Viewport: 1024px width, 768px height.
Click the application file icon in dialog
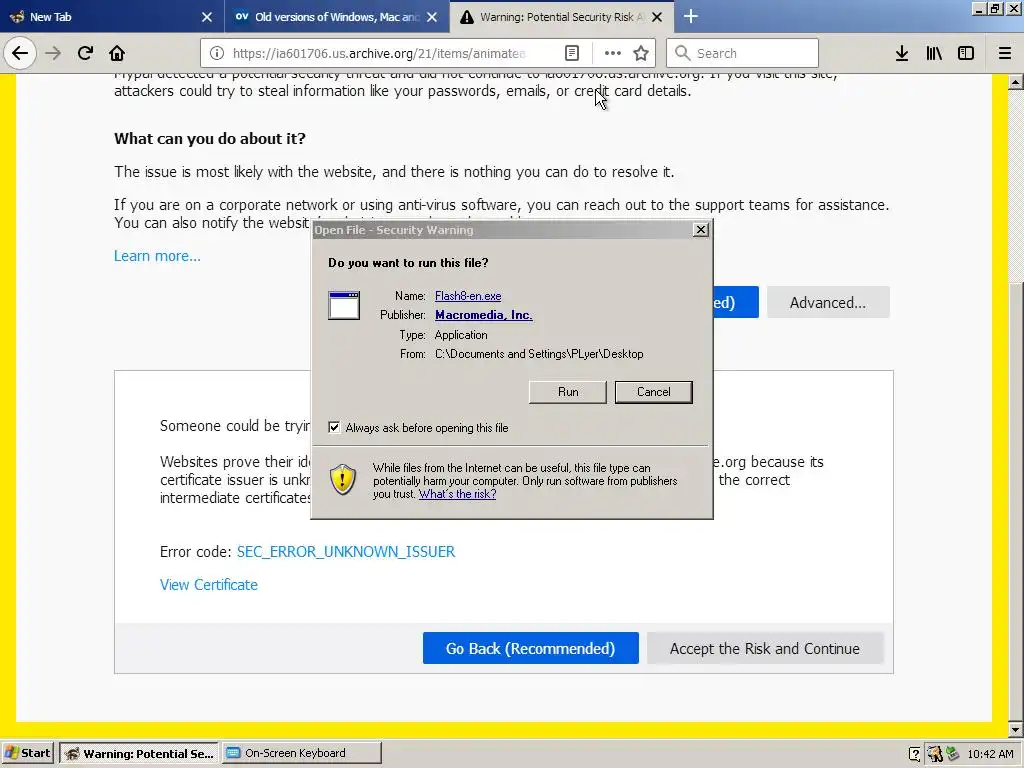click(344, 305)
